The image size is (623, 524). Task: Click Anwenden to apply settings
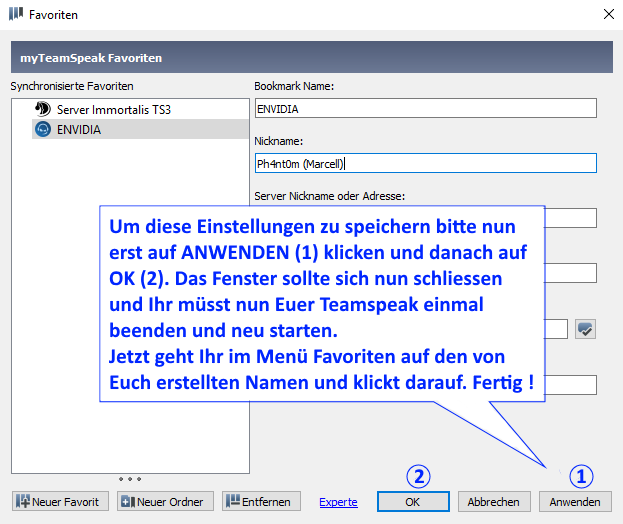(574, 501)
